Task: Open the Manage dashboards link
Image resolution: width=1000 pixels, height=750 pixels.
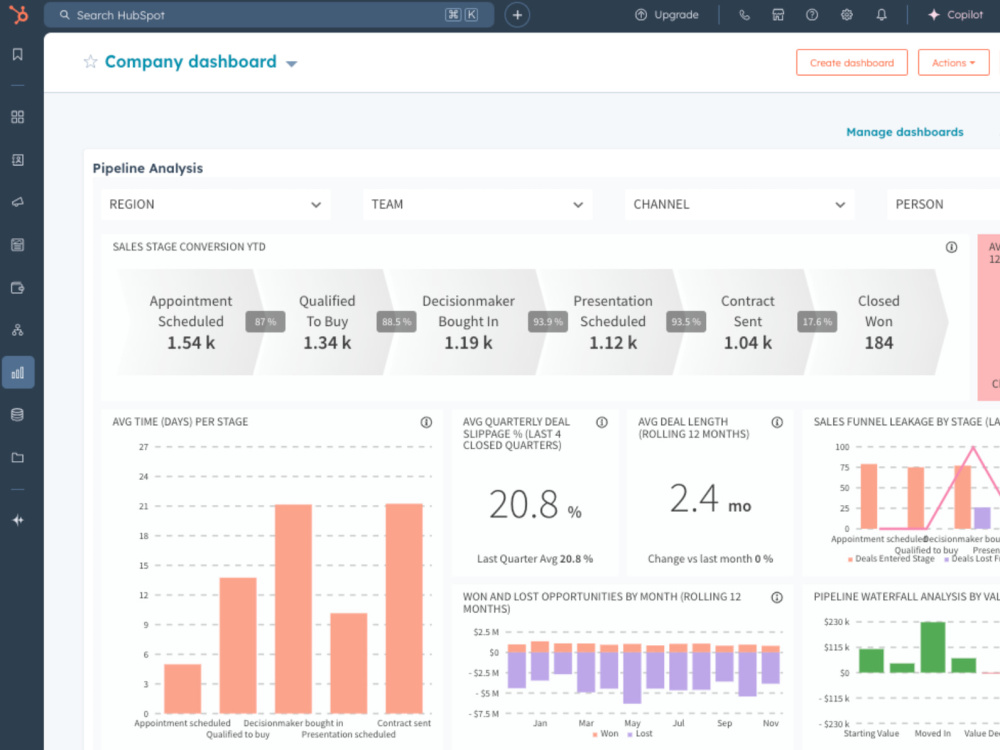Action: click(x=904, y=132)
